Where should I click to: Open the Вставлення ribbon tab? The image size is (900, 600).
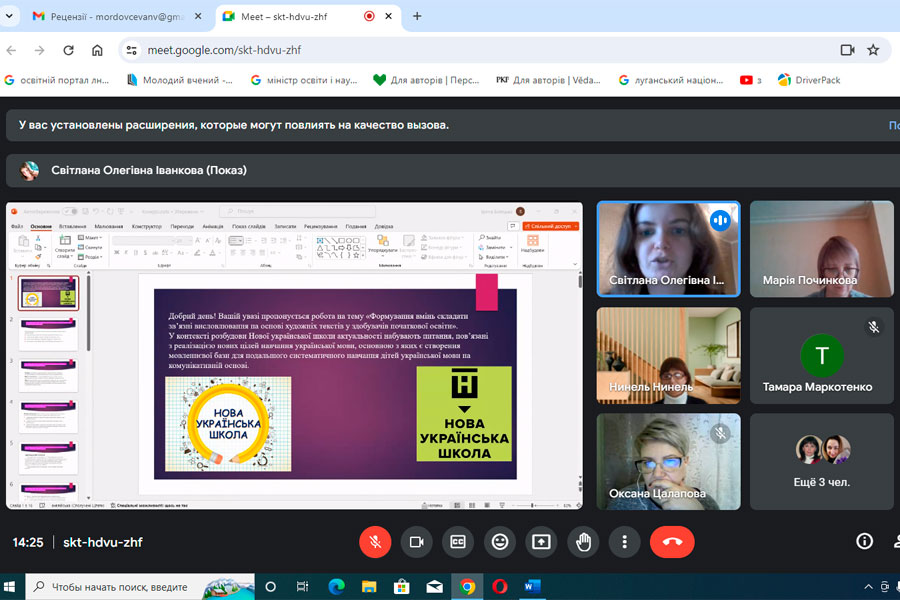point(72,226)
